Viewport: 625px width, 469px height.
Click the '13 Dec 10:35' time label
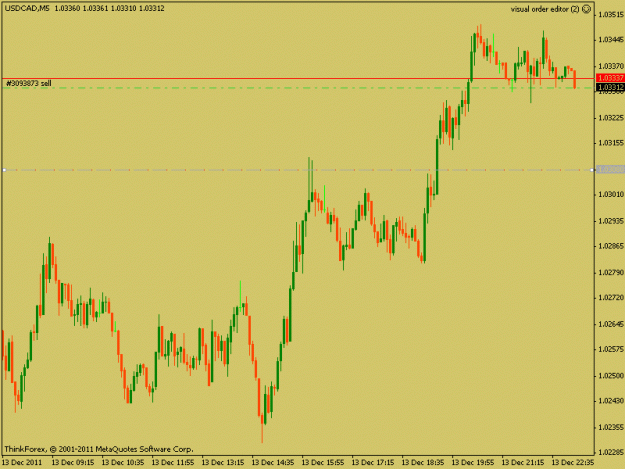tap(123, 462)
